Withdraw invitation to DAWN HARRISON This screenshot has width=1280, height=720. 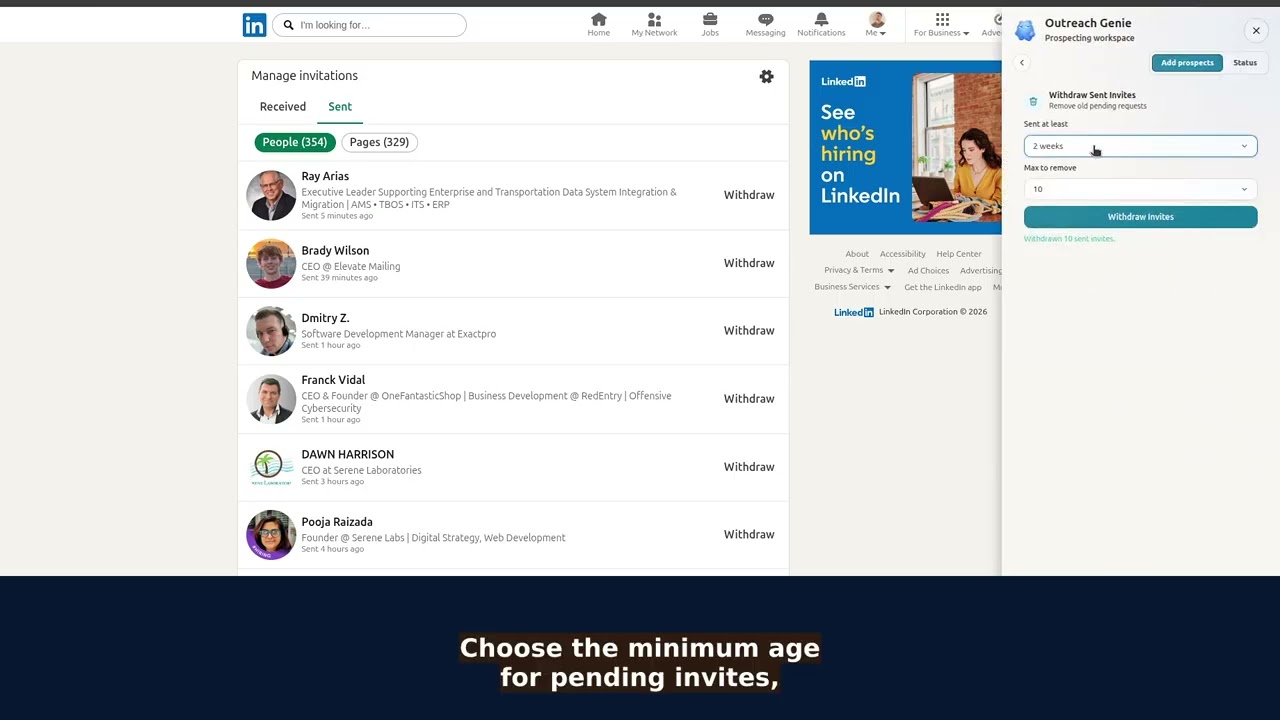tap(749, 467)
